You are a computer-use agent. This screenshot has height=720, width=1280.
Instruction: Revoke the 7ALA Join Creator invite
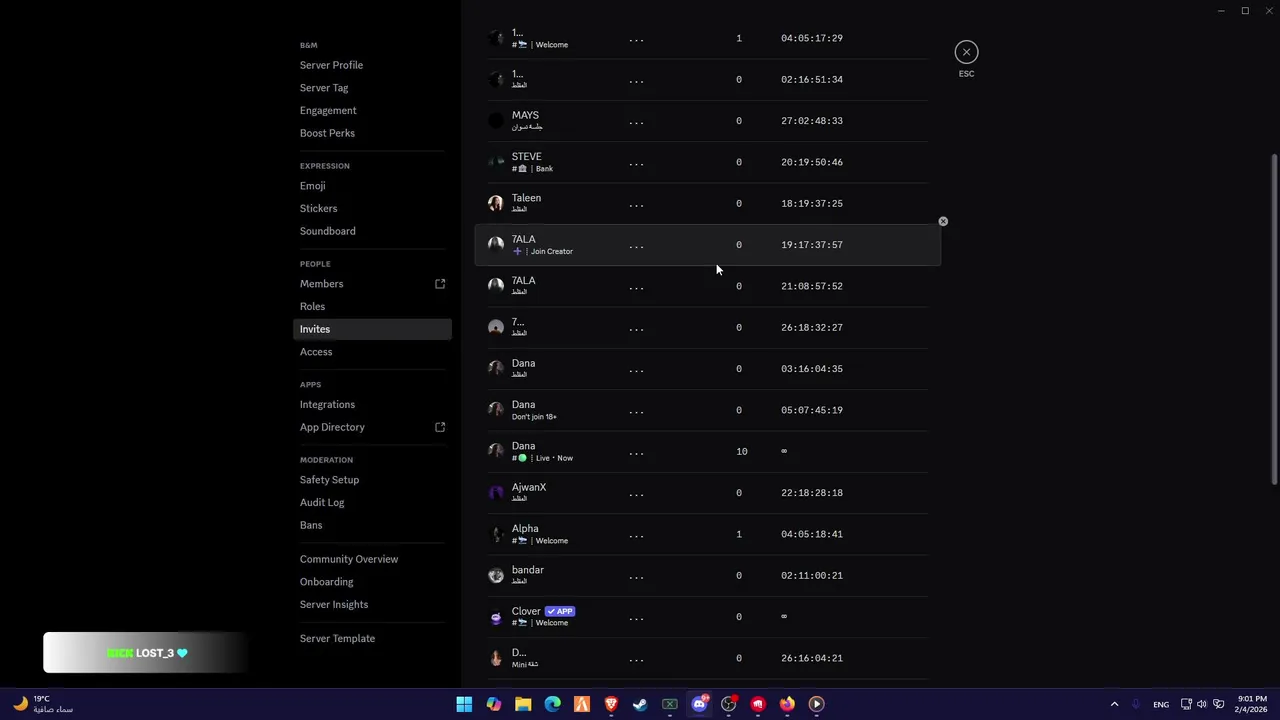(x=943, y=221)
